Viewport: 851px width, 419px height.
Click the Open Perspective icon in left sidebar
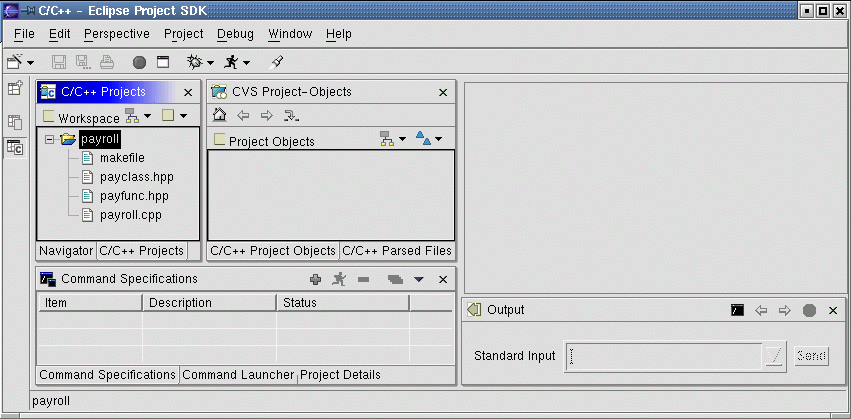click(x=15, y=88)
